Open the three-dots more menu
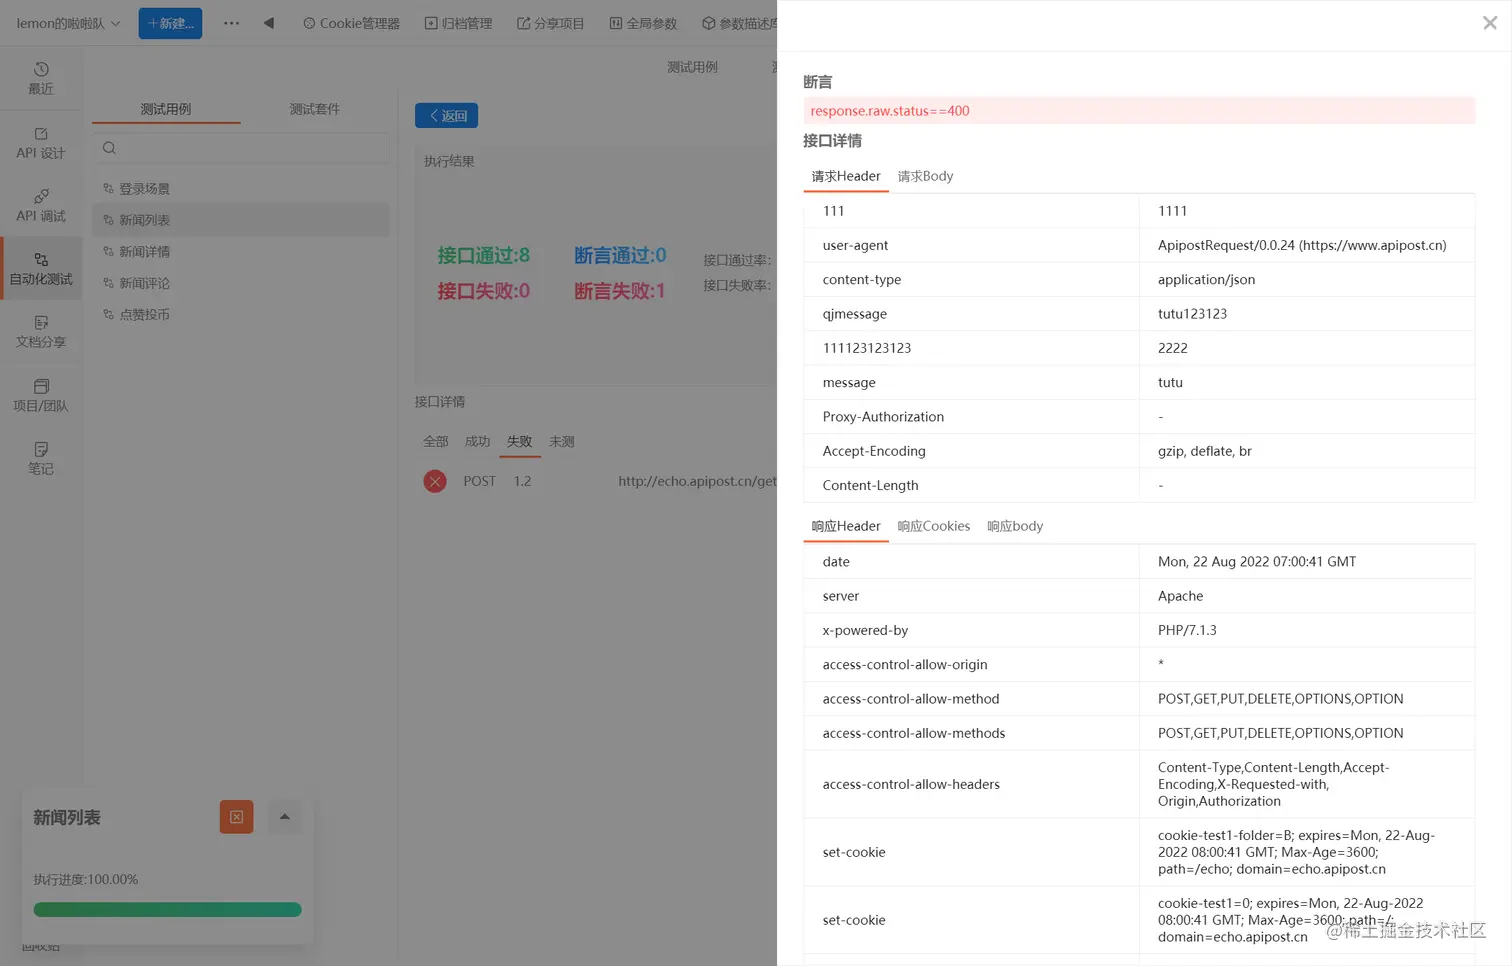Viewport: 1512px width, 966px height. click(x=231, y=23)
